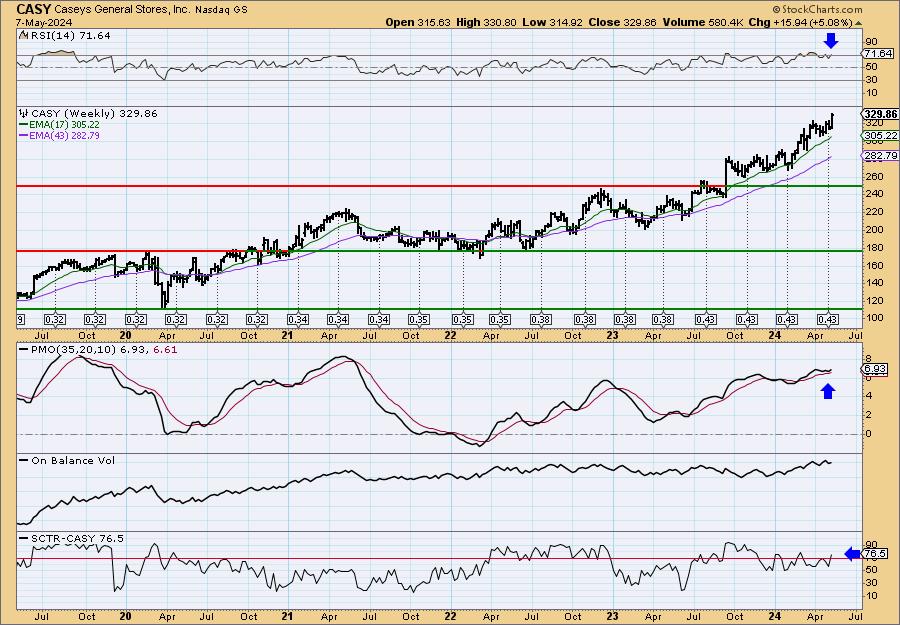The width and height of the screenshot is (900, 625).
Task: Click the Volume 580.4K value
Action: click(x=703, y=22)
